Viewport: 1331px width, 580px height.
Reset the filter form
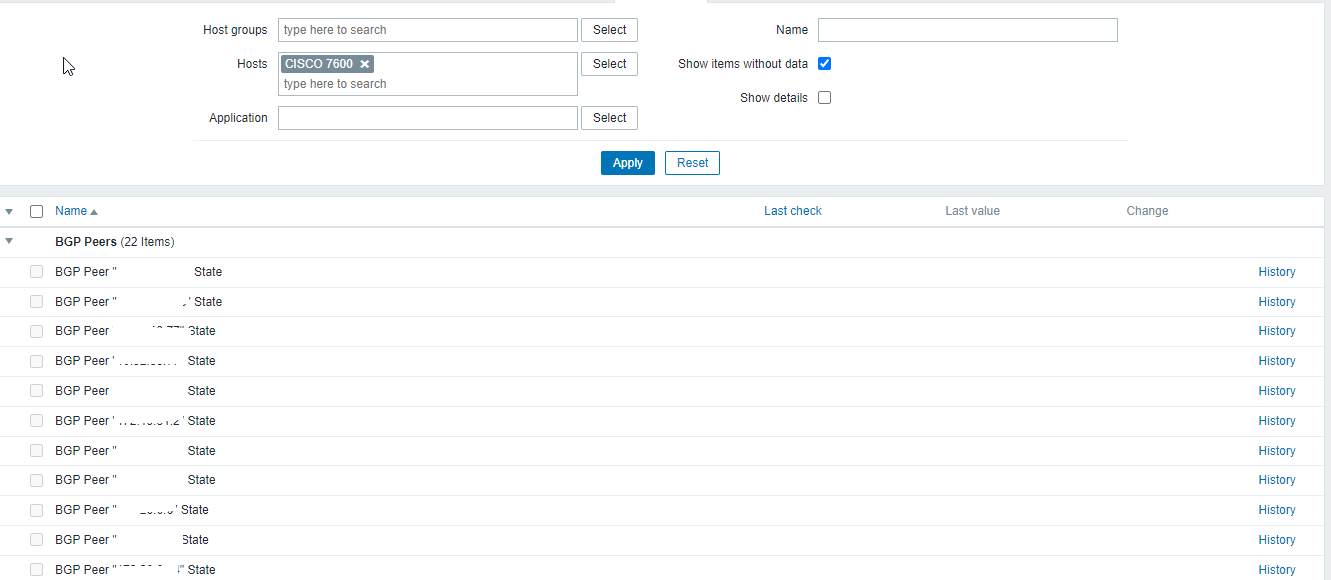(x=692, y=163)
